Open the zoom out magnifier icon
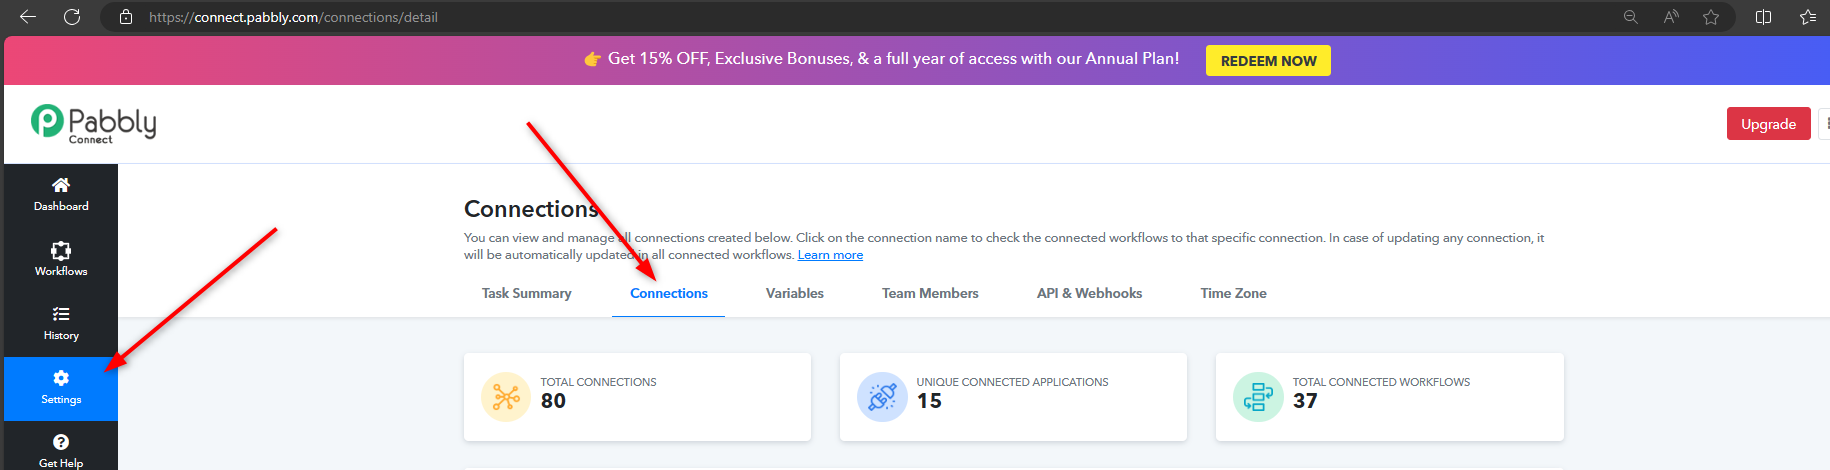This screenshot has height=470, width=1830. coord(1631,17)
